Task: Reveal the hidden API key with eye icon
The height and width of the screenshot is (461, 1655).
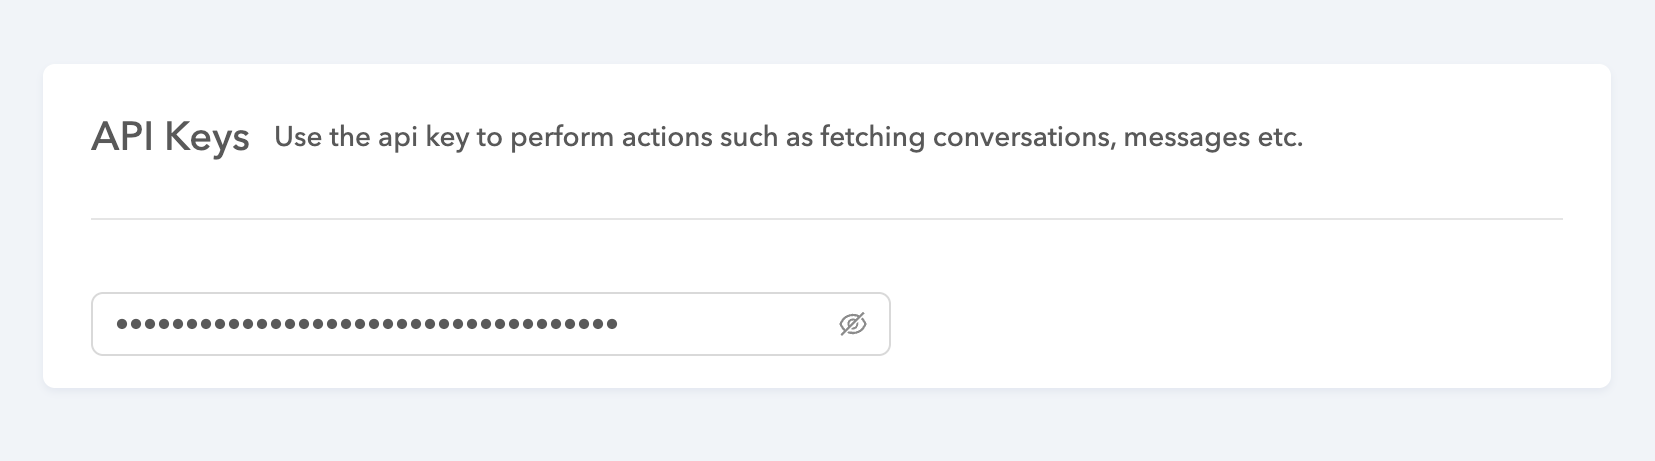Action: click(x=852, y=324)
